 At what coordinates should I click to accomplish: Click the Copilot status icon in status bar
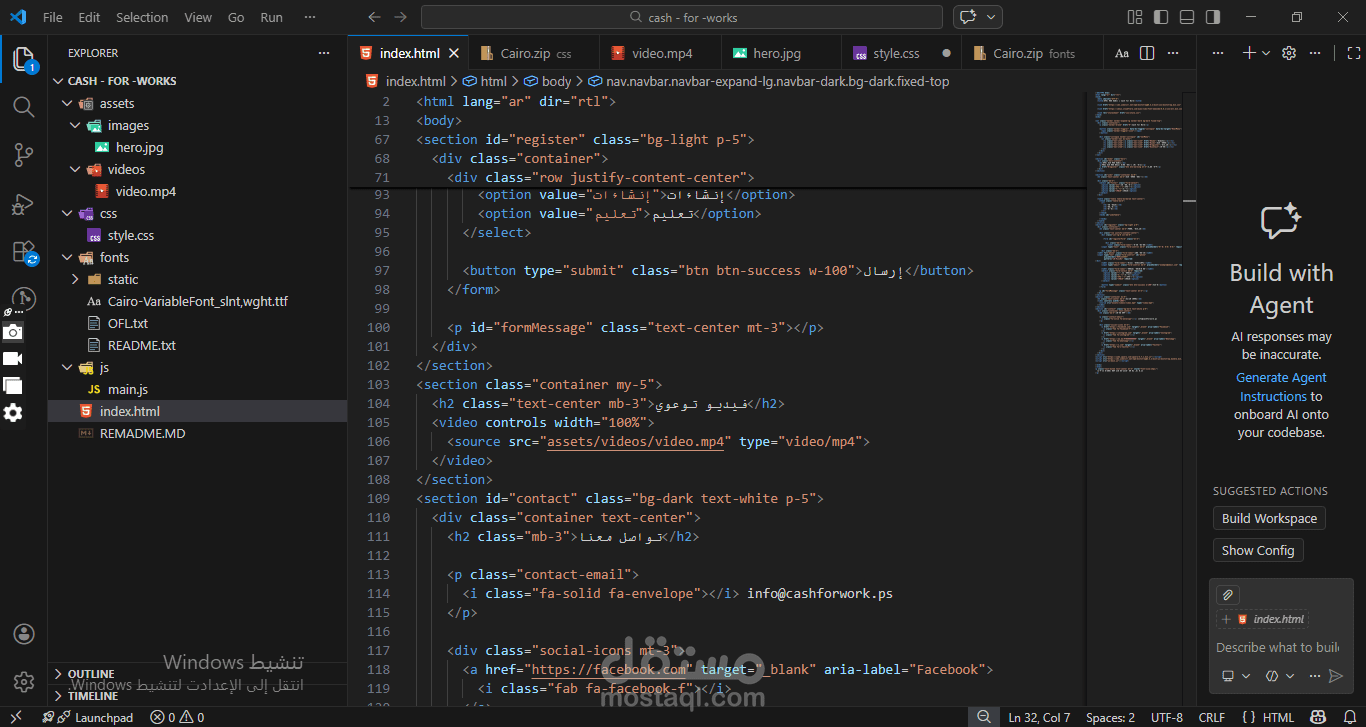point(1319,717)
